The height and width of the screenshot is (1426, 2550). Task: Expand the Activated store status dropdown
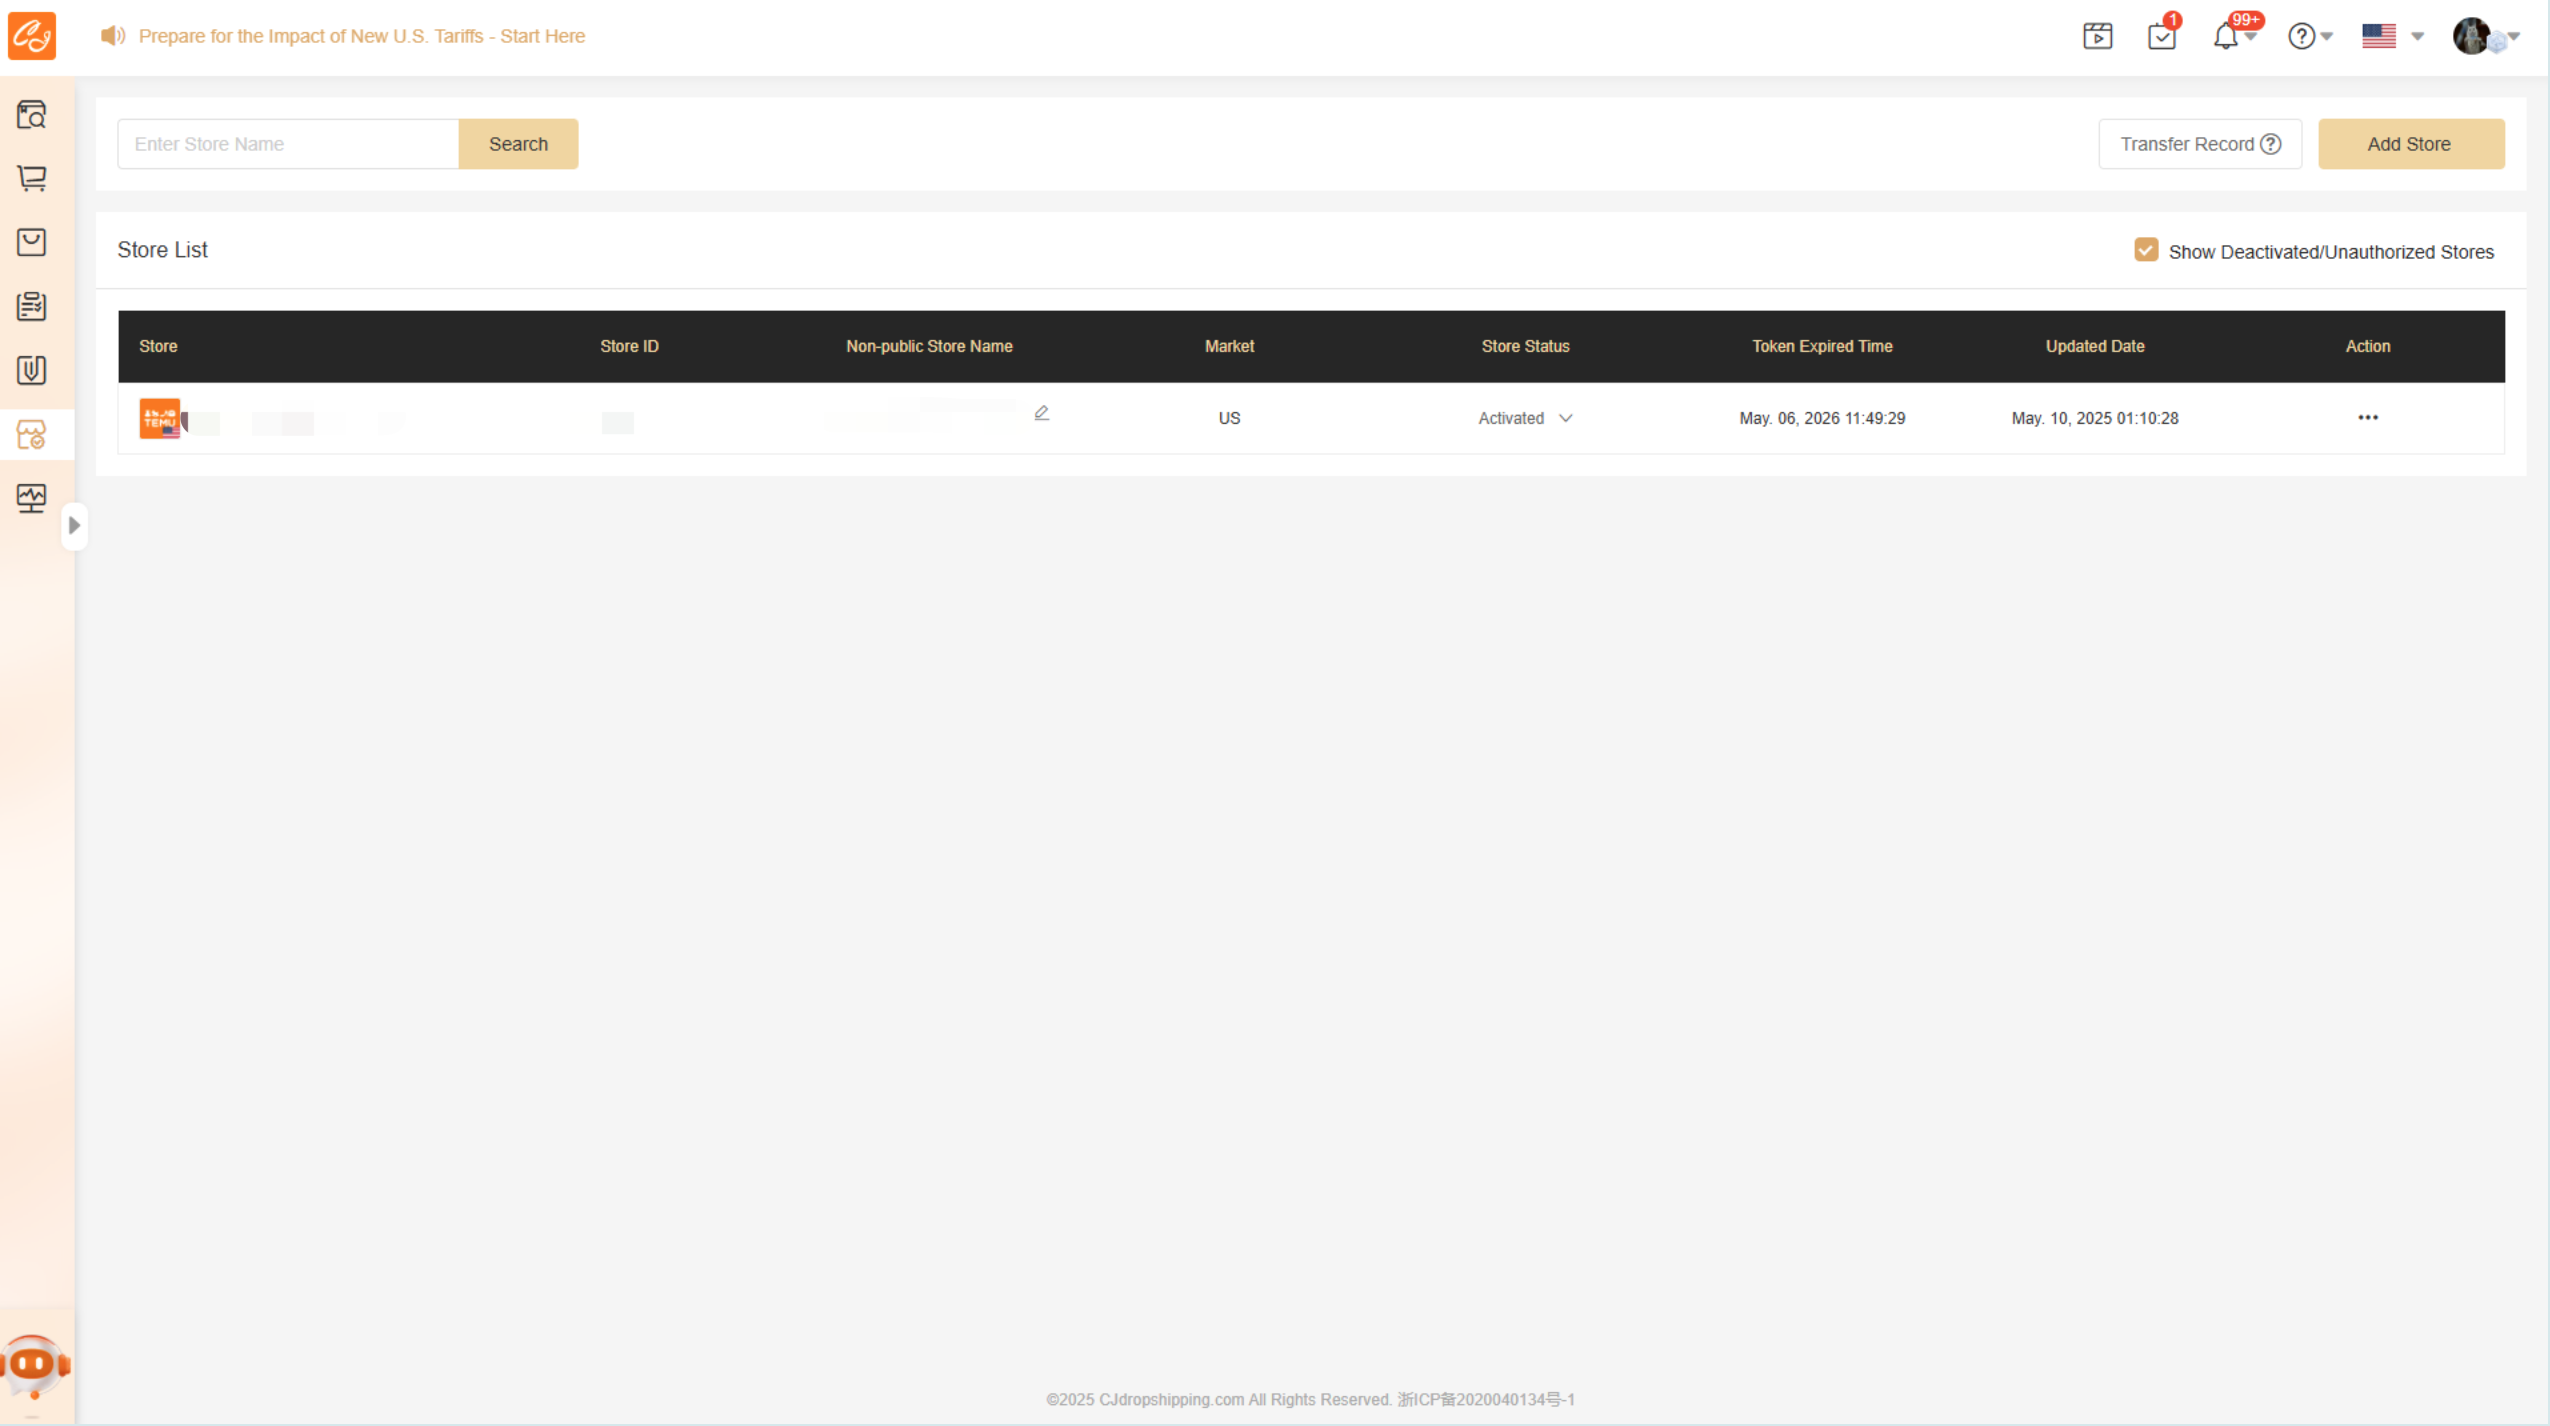click(x=1525, y=418)
